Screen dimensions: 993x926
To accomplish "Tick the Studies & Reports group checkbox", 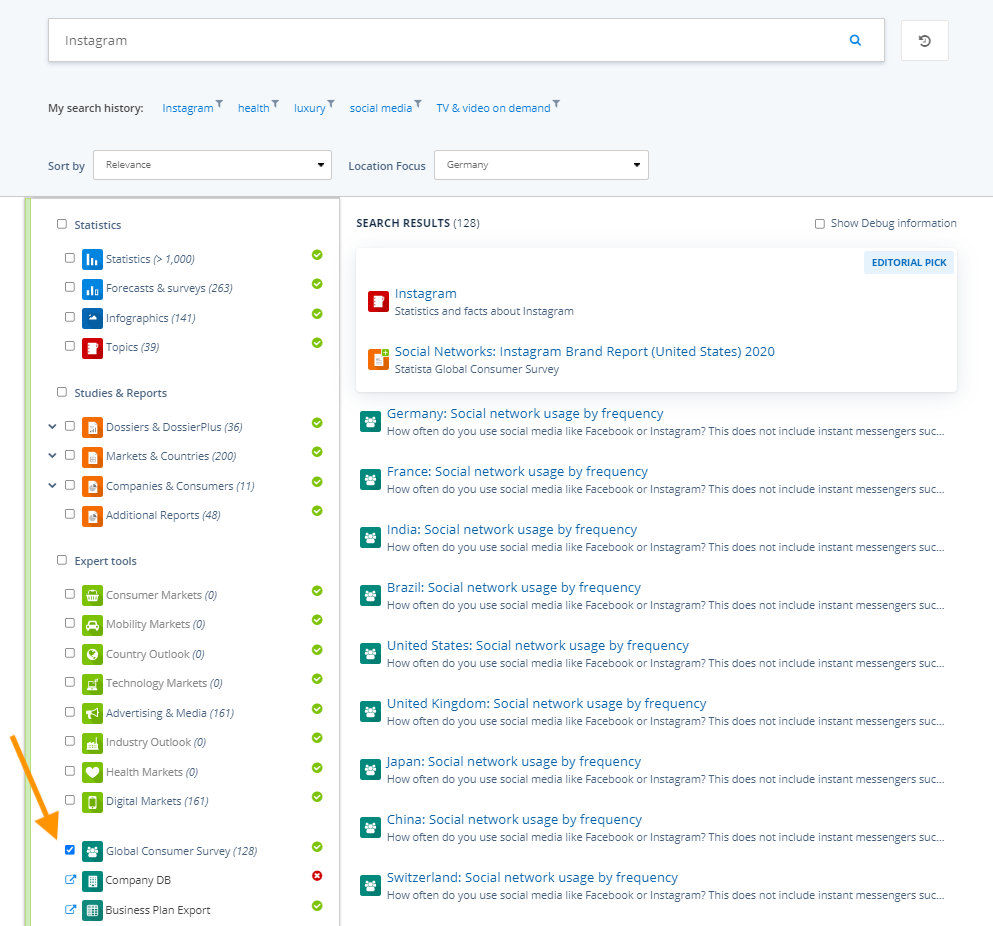I will pos(61,392).
